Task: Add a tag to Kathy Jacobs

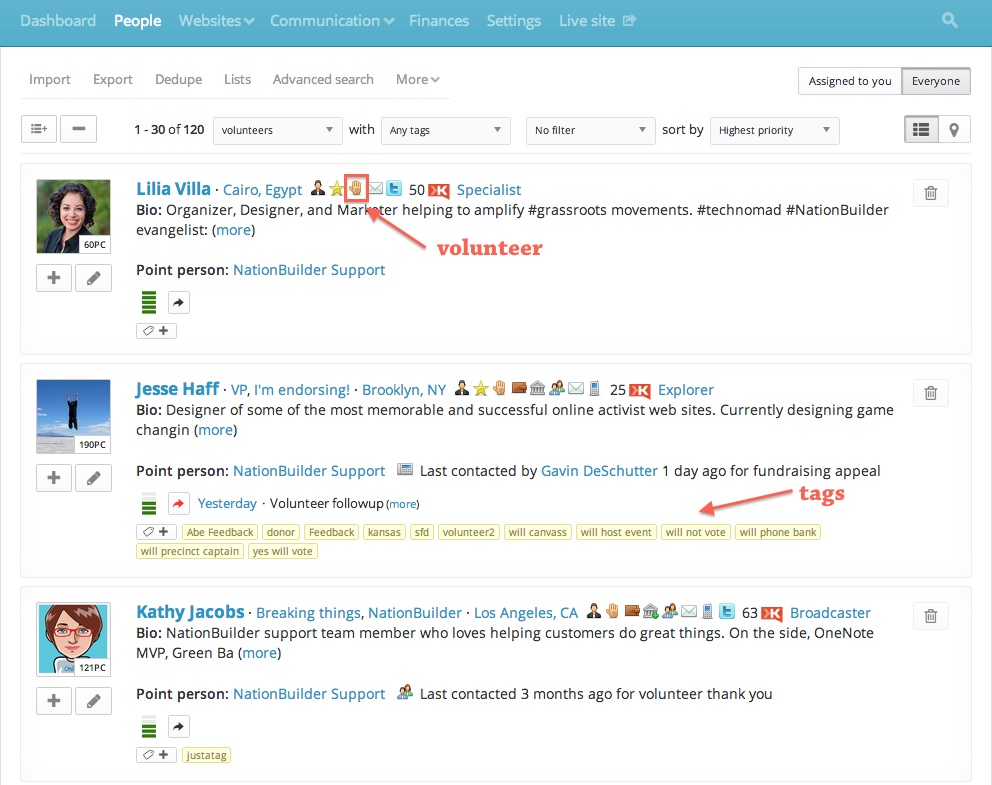Action: click(156, 755)
